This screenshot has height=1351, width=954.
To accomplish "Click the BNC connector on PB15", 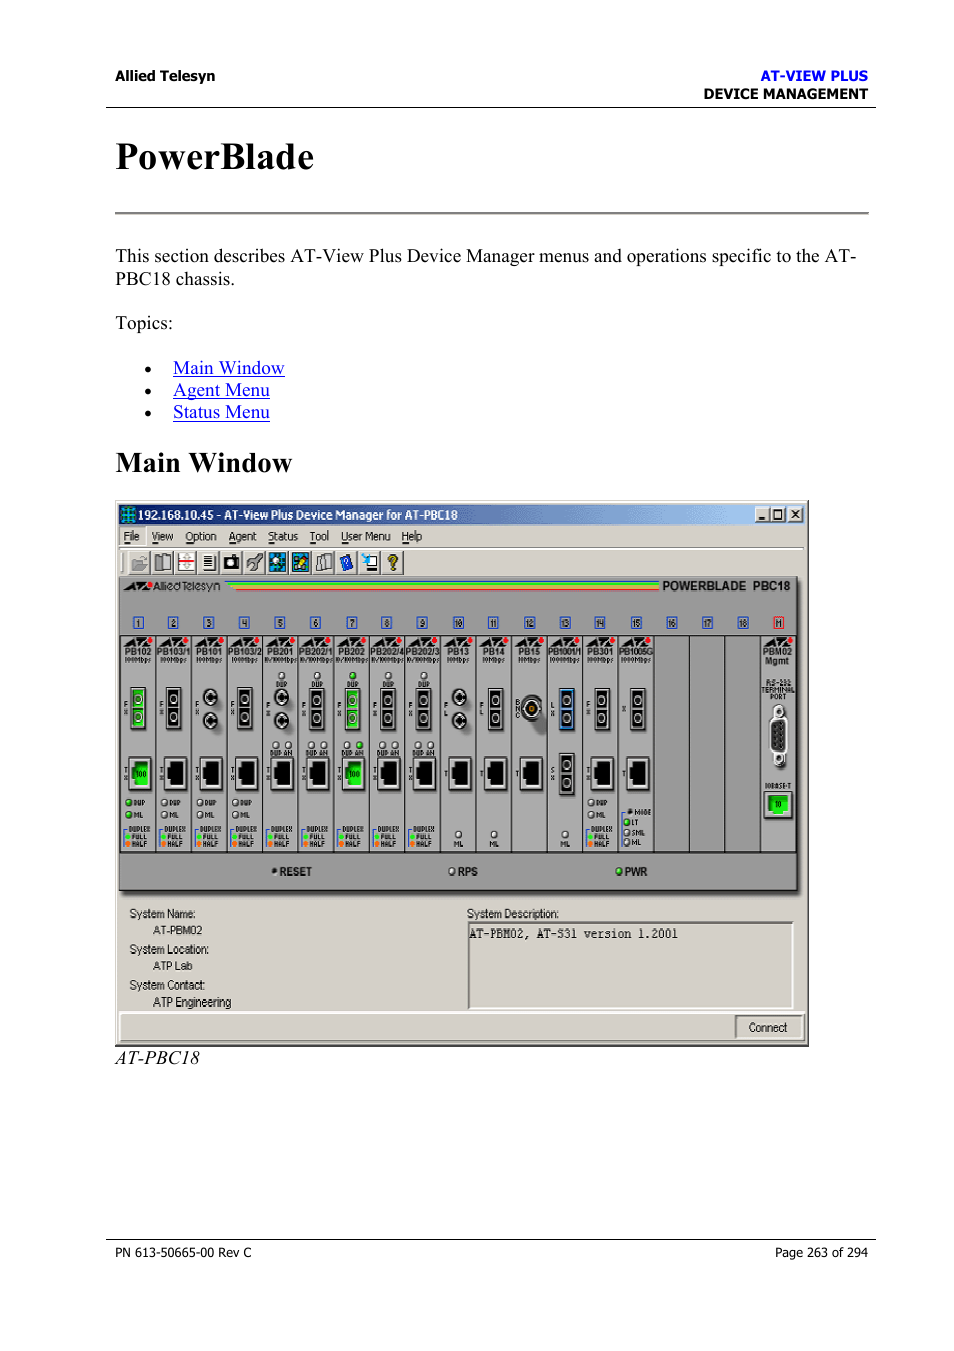I will coord(531,708).
